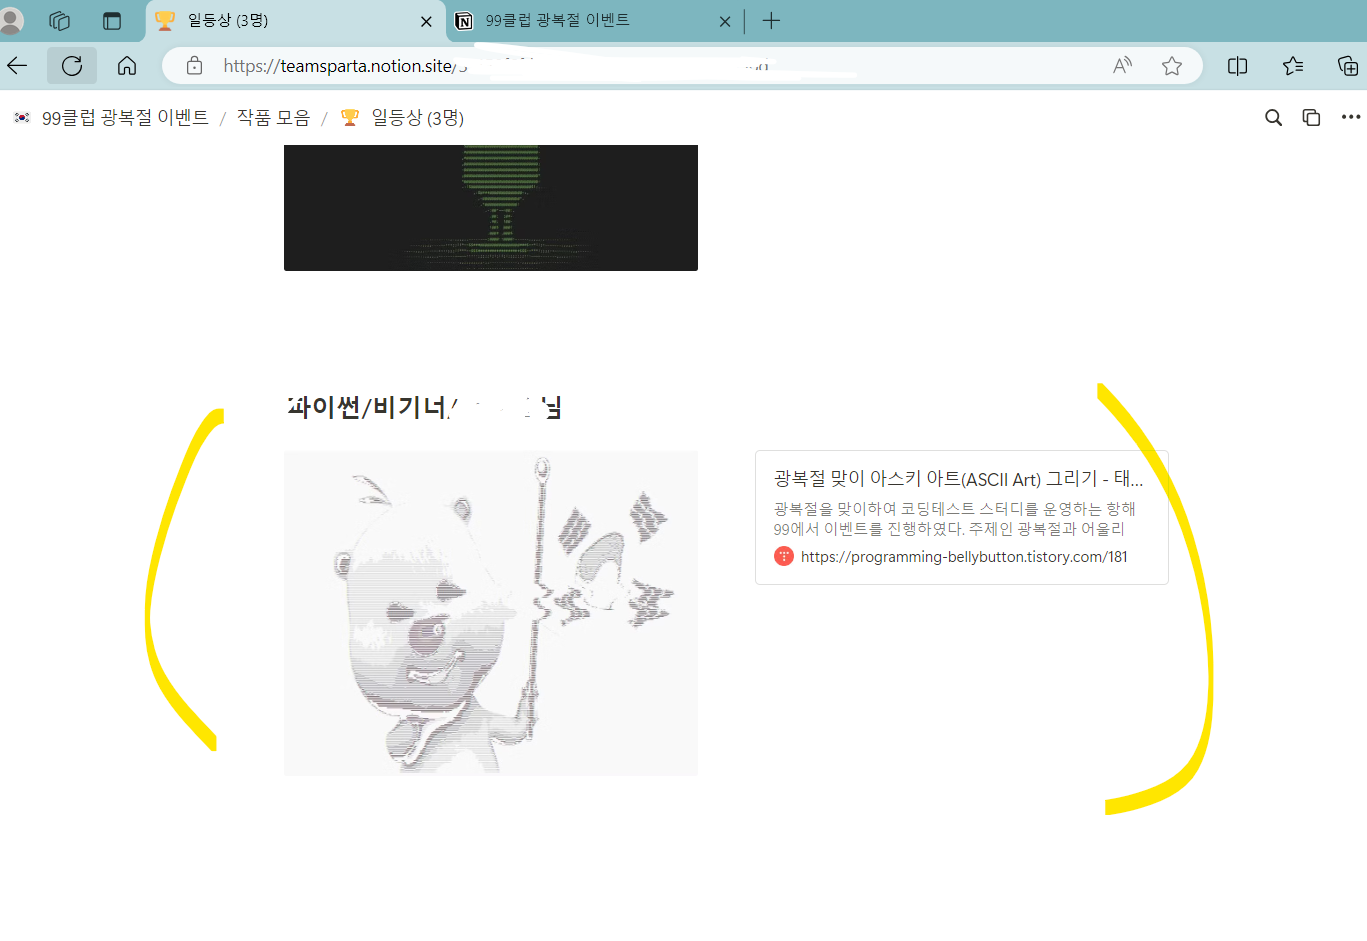This screenshot has width=1367, height=941.
Task: Go to the browser home page
Action: (x=127, y=66)
